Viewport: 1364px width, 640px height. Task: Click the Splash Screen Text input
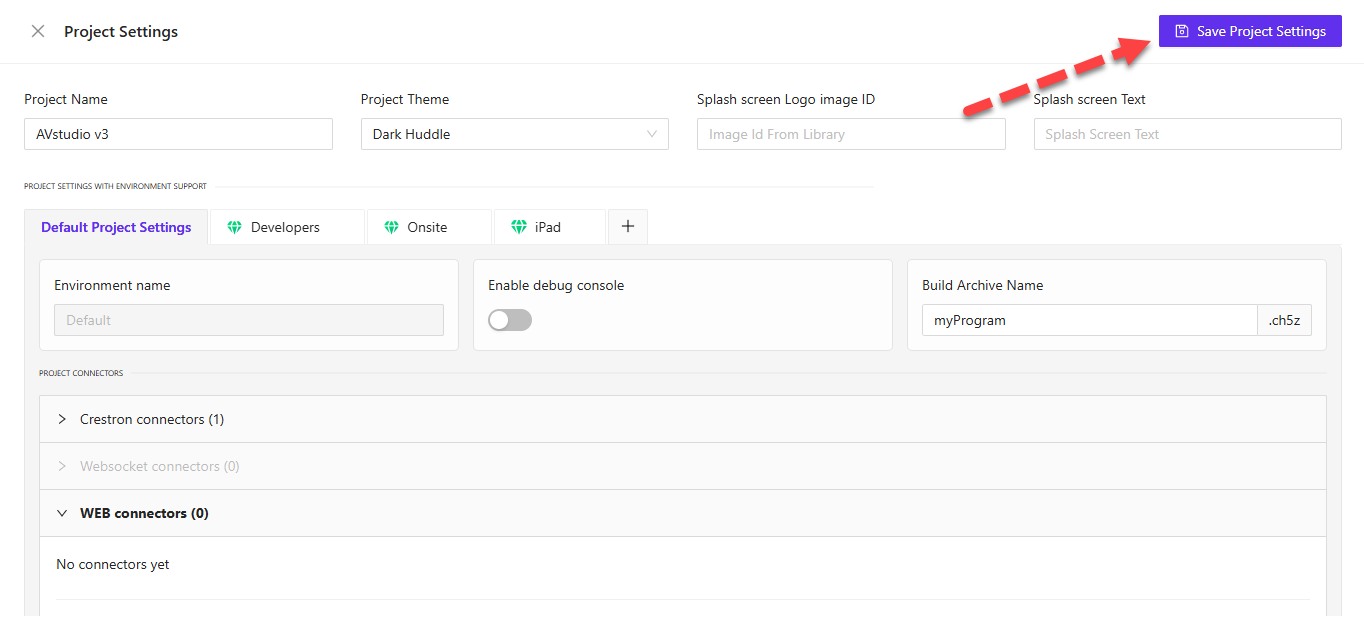pos(1187,133)
